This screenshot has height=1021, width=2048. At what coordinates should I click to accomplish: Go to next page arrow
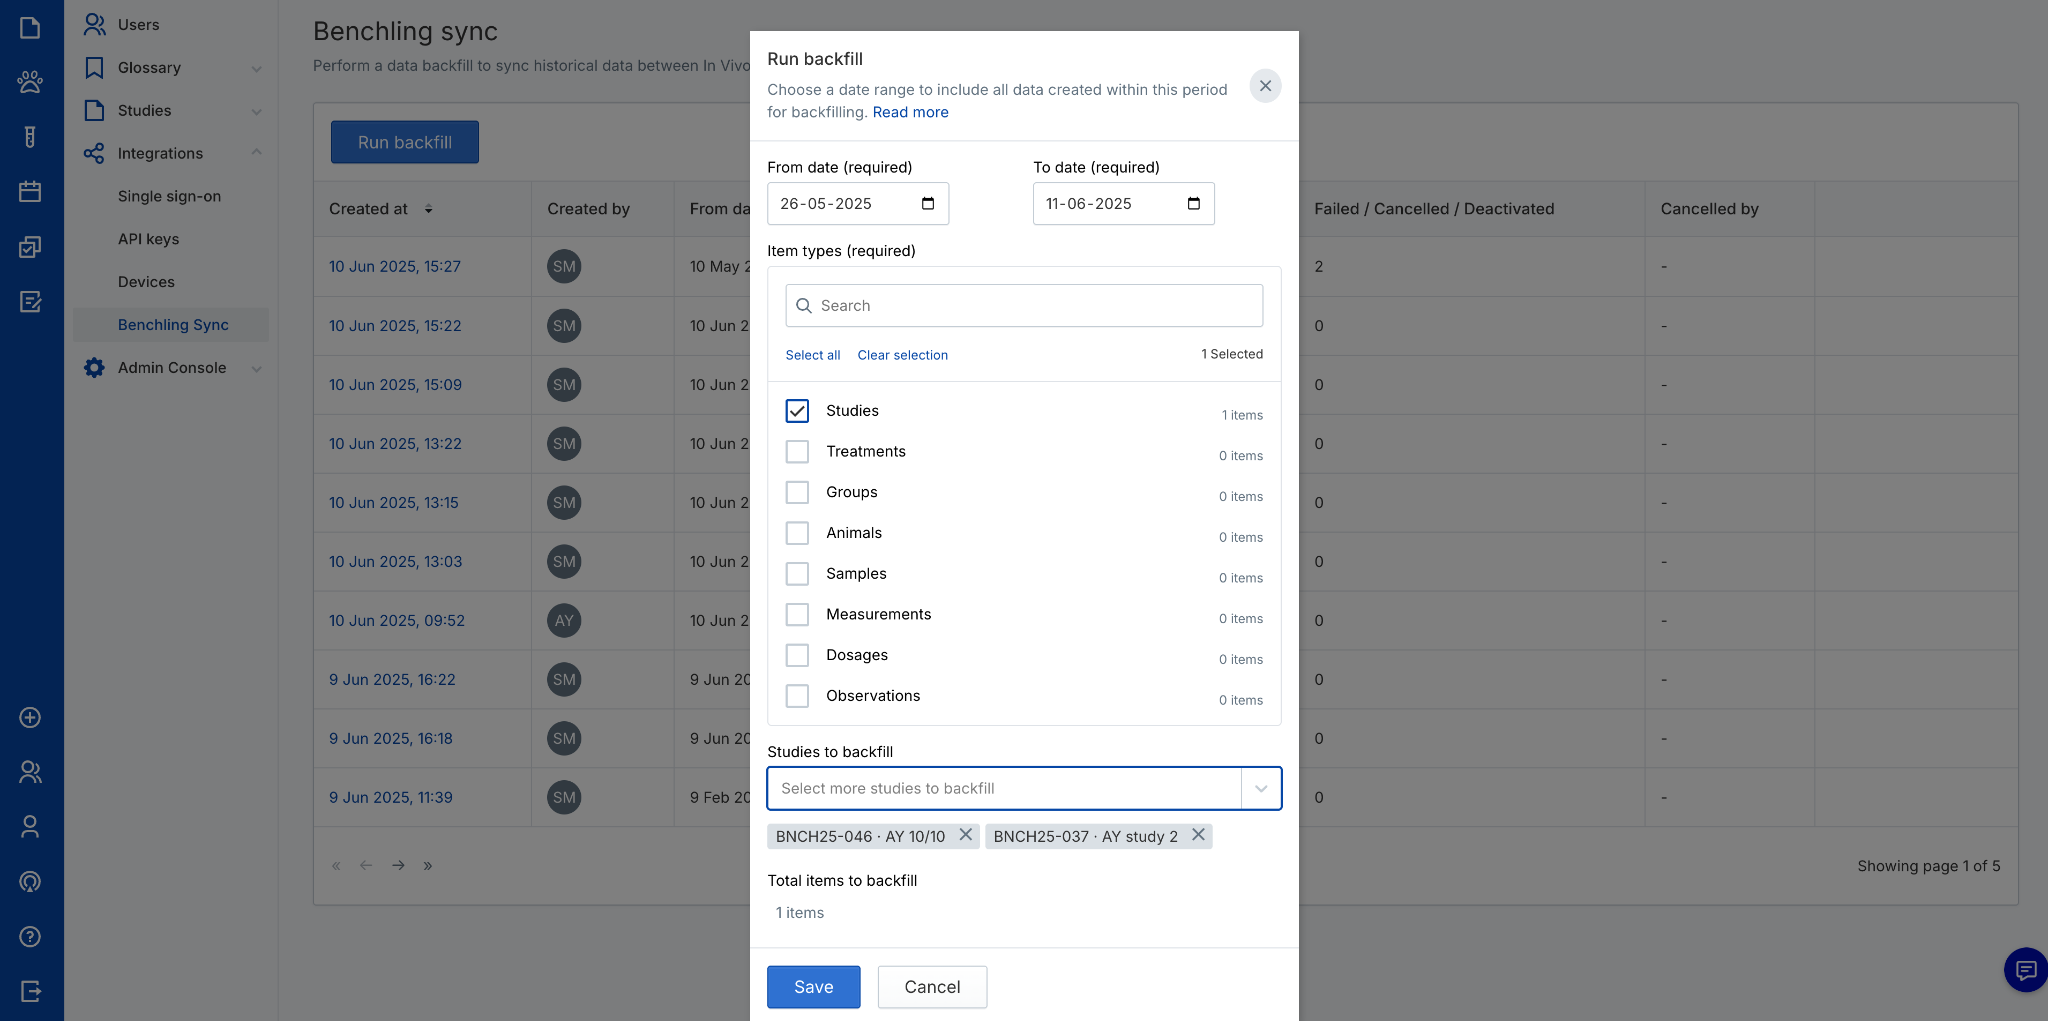(398, 866)
